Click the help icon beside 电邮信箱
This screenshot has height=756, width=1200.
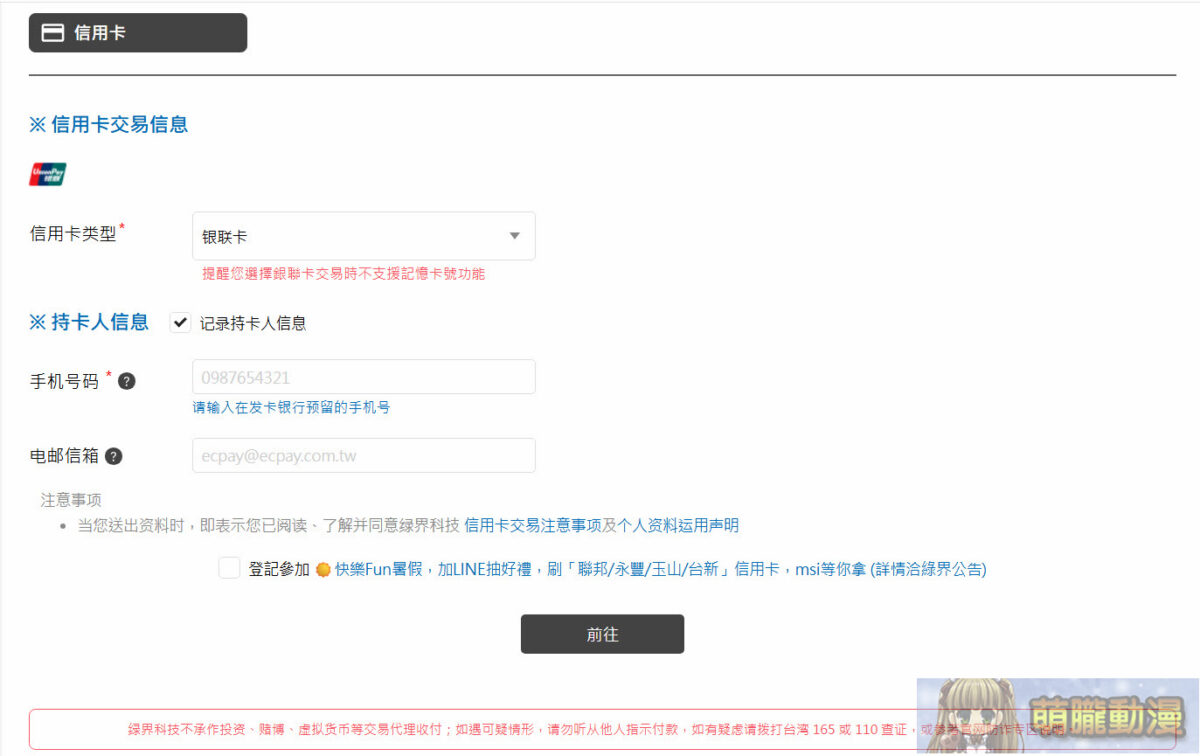113,456
